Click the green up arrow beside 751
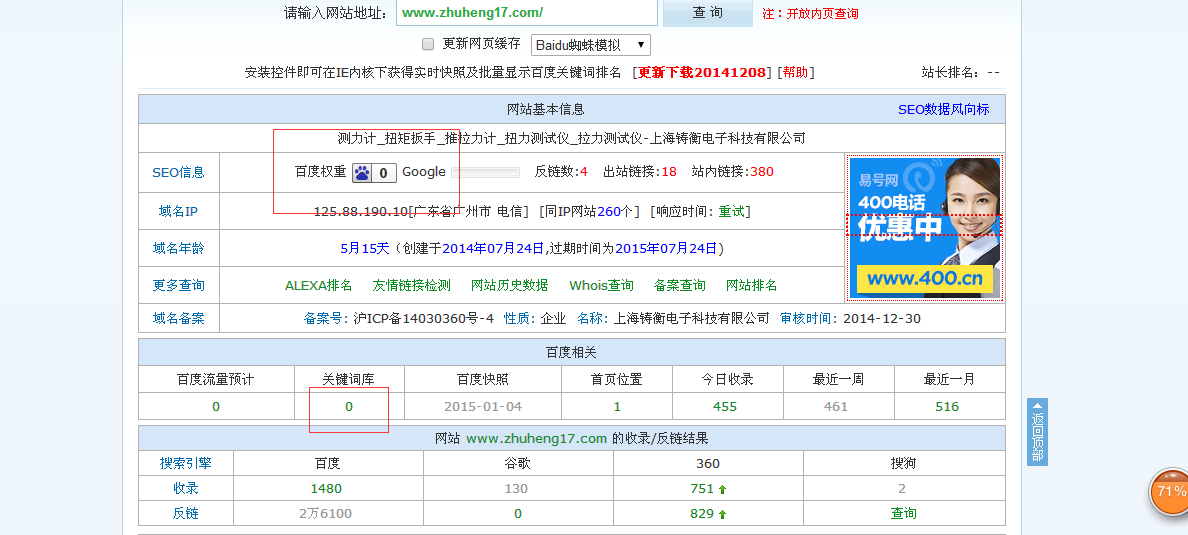Viewport: 1188px width, 535px height. coord(722,489)
